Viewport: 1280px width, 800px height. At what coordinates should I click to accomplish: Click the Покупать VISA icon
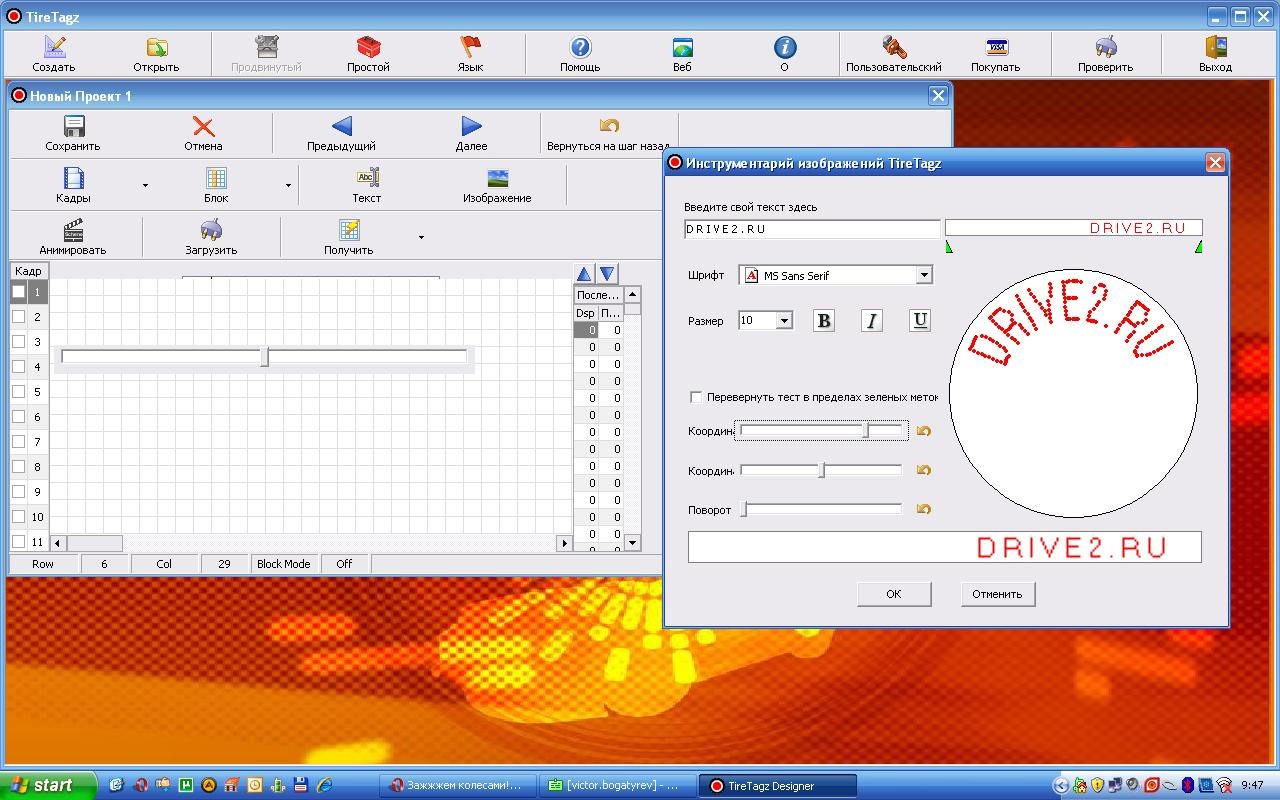coord(996,47)
